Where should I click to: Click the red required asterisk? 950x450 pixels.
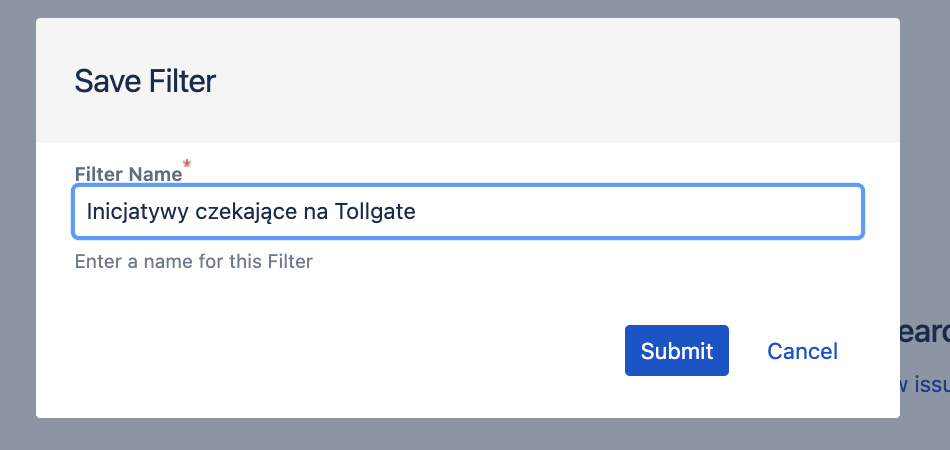pos(187,162)
